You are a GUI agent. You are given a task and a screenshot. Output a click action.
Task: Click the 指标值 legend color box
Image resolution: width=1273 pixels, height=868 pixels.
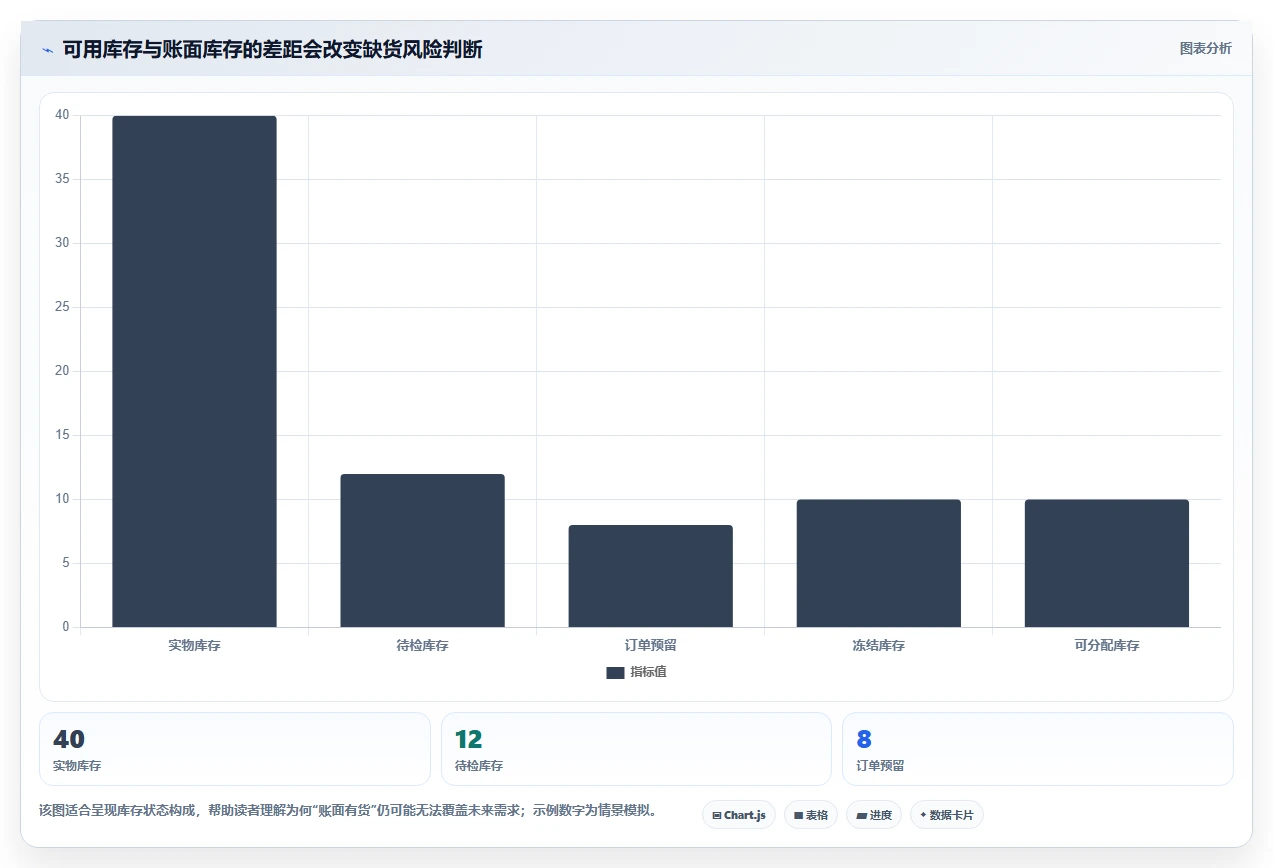(x=615, y=673)
